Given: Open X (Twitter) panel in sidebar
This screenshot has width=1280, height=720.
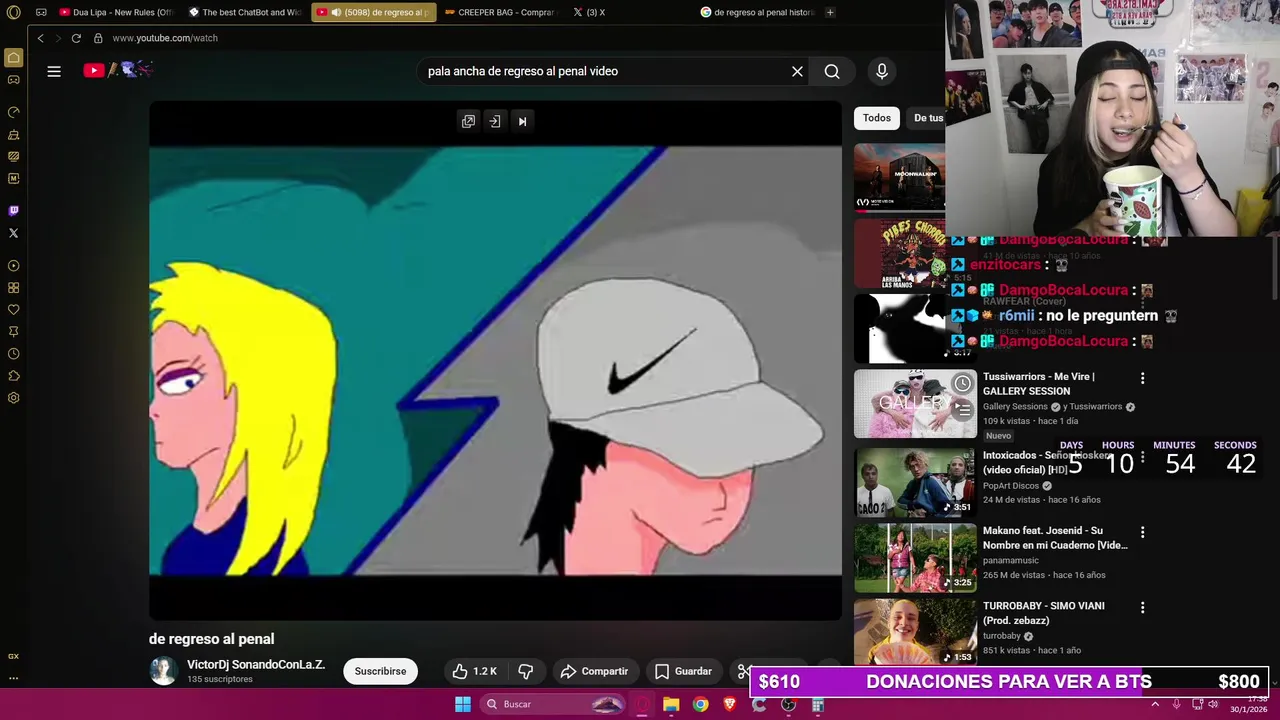Looking at the screenshot, I should (13, 233).
